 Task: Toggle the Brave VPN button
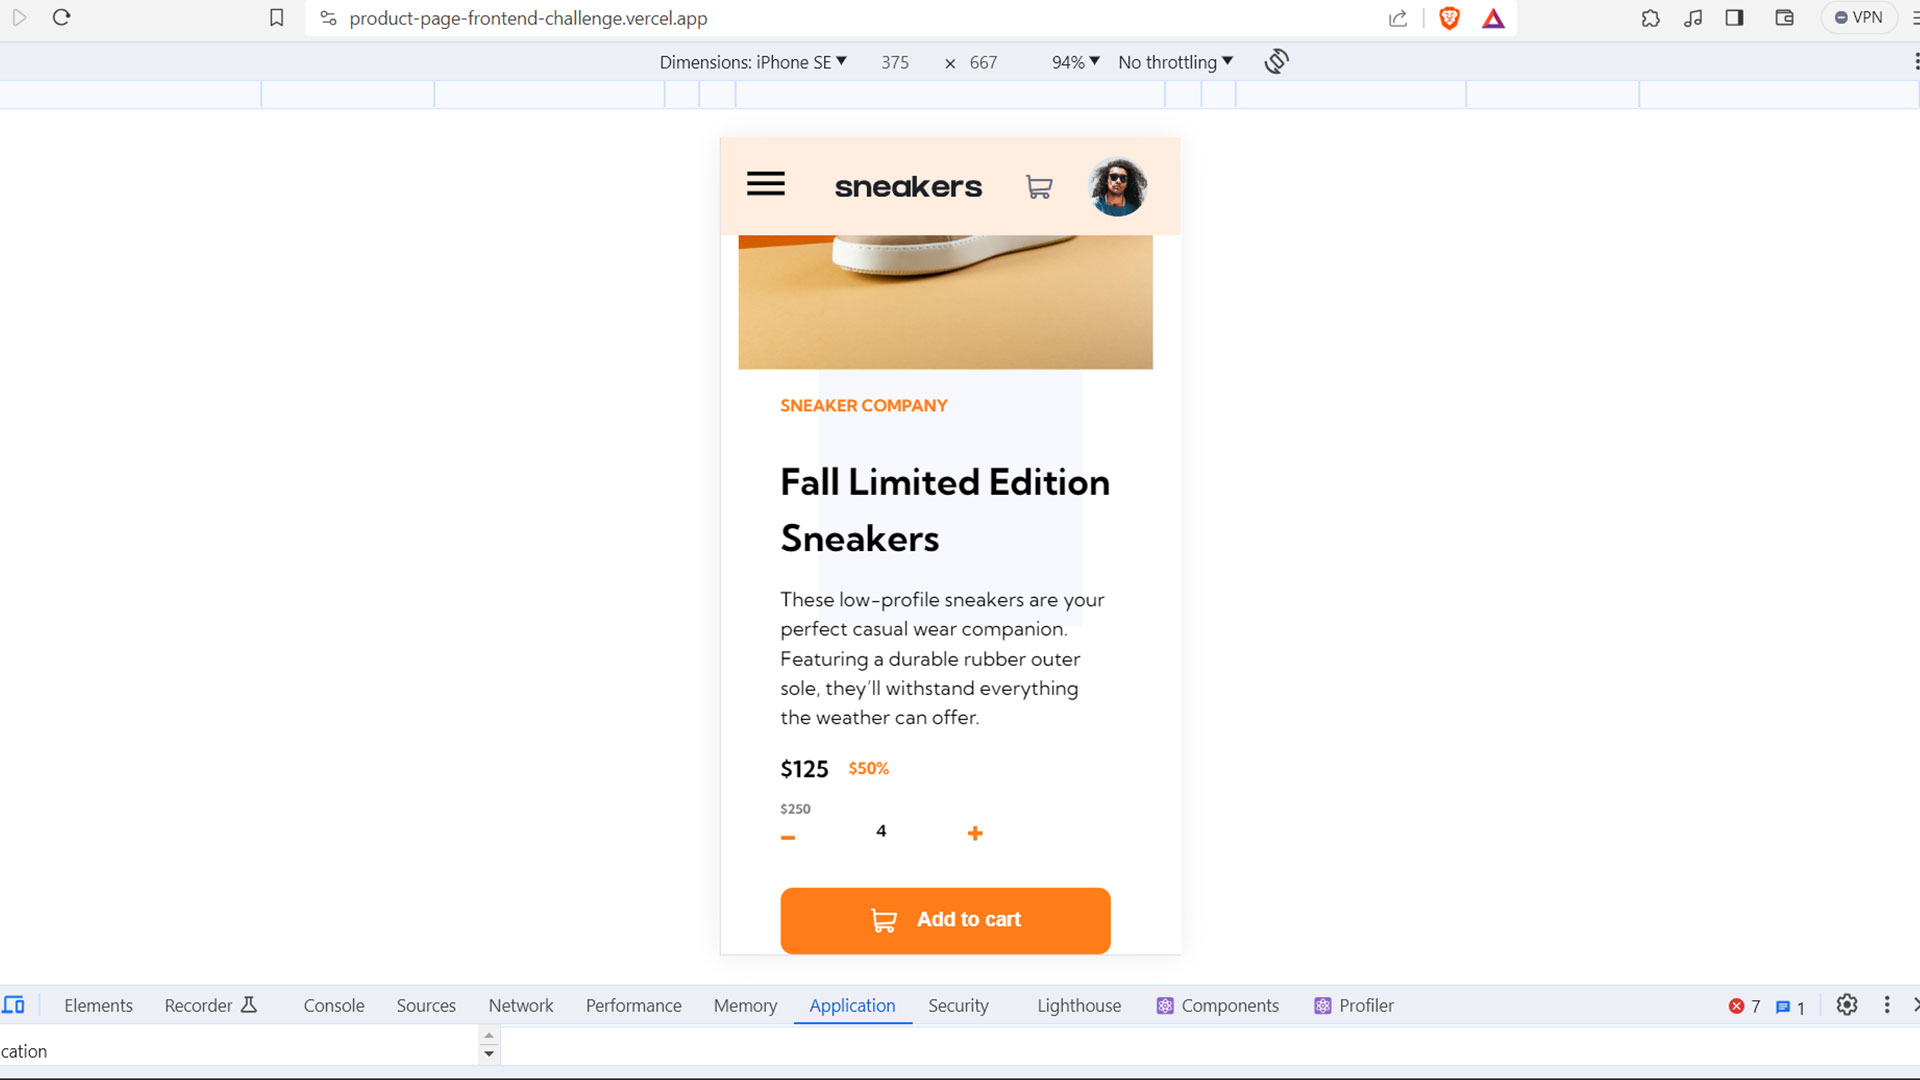pos(1859,18)
